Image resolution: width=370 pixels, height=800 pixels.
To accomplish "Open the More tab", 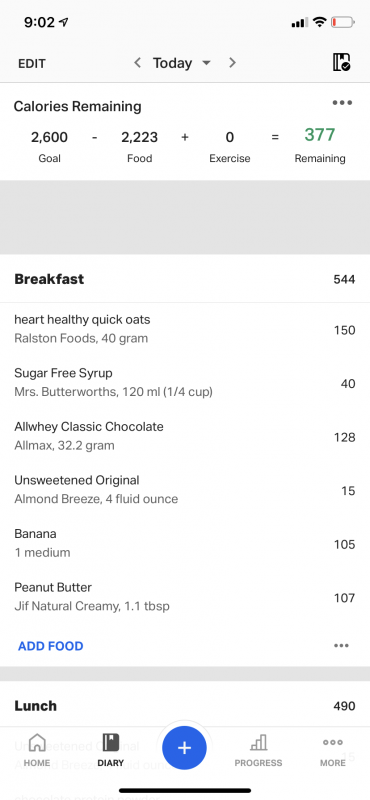I will pos(333,751).
